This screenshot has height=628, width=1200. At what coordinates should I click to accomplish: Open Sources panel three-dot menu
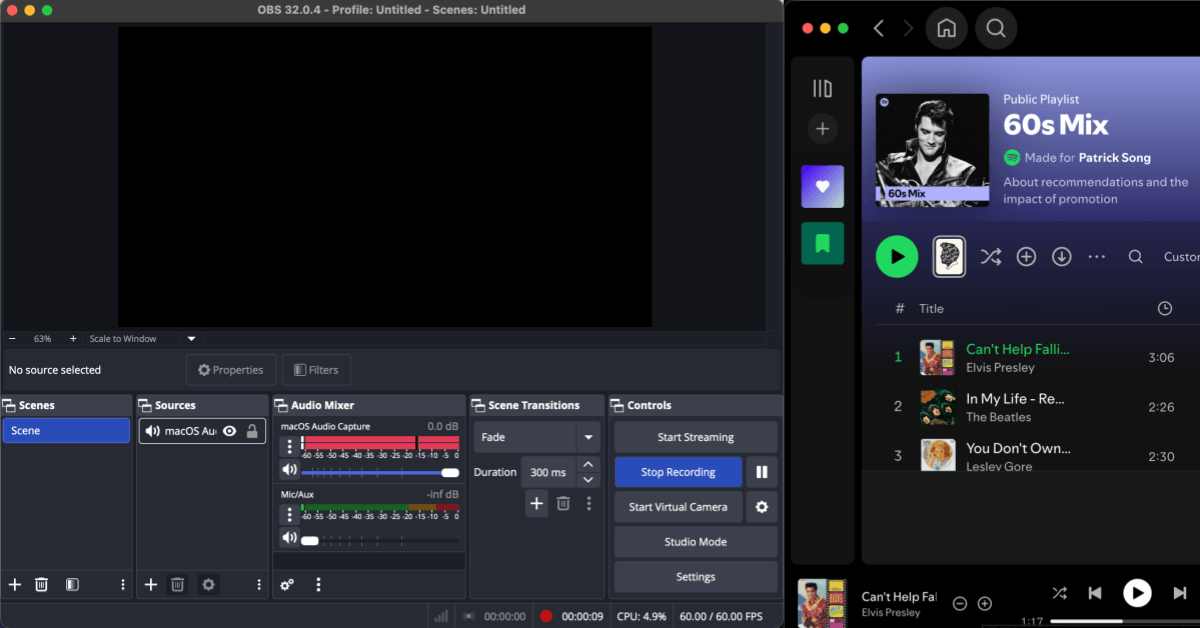pos(259,584)
